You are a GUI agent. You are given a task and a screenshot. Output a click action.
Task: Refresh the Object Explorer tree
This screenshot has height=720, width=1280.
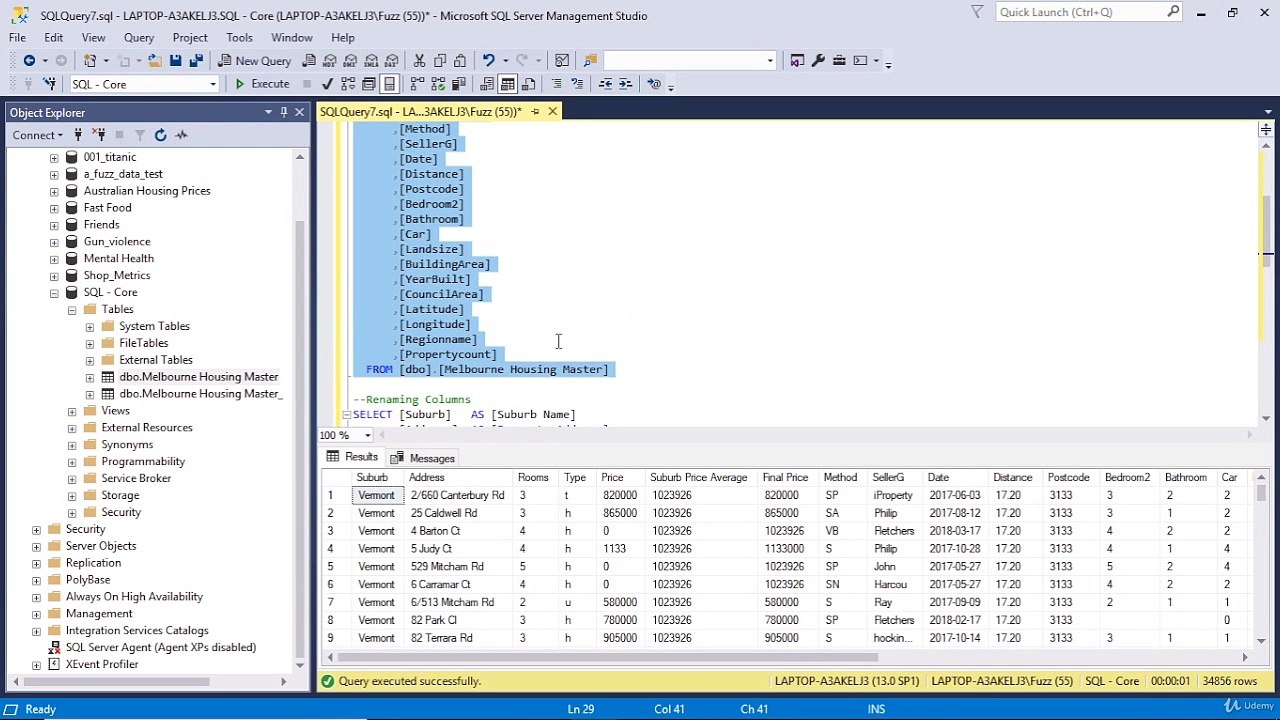point(160,135)
